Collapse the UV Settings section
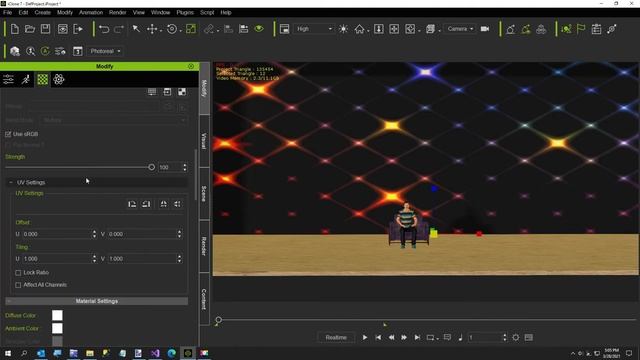Image resolution: width=640 pixels, height=360 pixels. coord(11,182)
